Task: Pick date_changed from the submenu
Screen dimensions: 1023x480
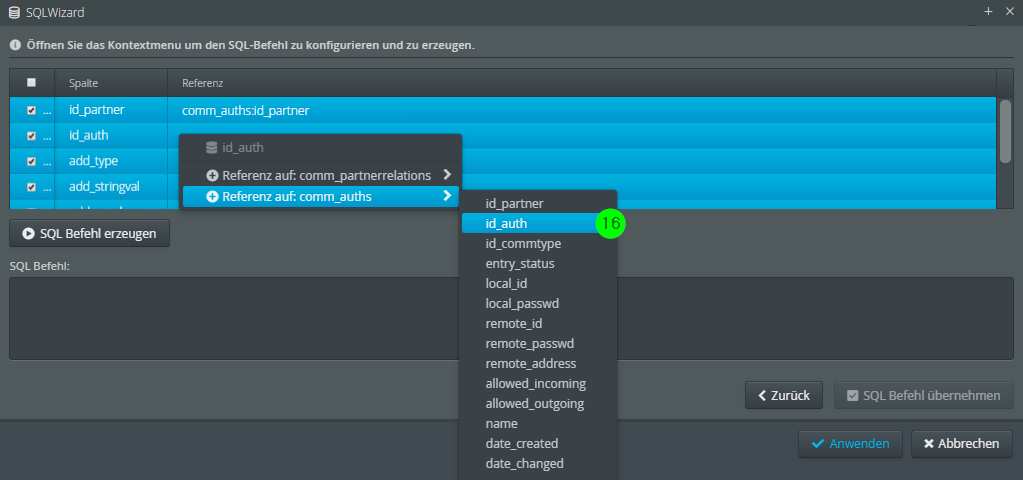Action: coord(539,464)
